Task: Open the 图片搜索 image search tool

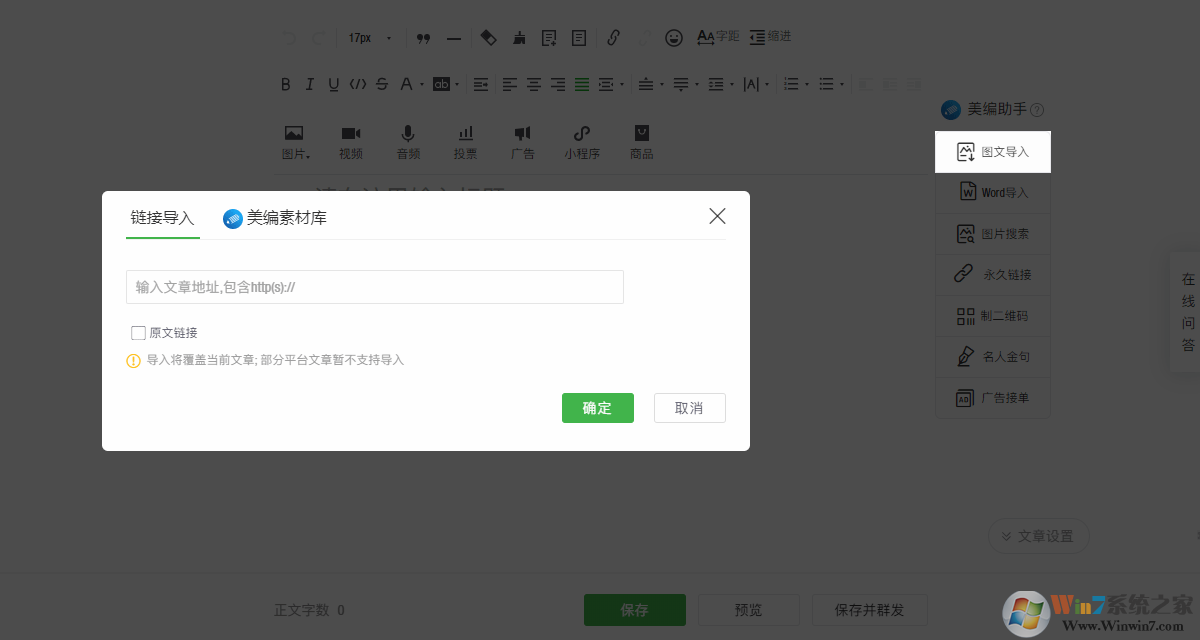Action: [x=992, y=233]
